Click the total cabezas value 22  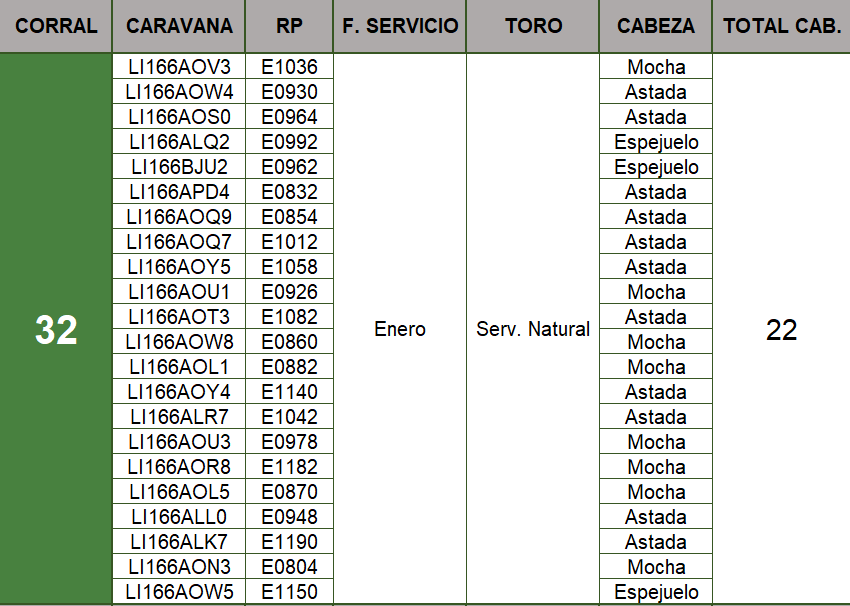781,329
